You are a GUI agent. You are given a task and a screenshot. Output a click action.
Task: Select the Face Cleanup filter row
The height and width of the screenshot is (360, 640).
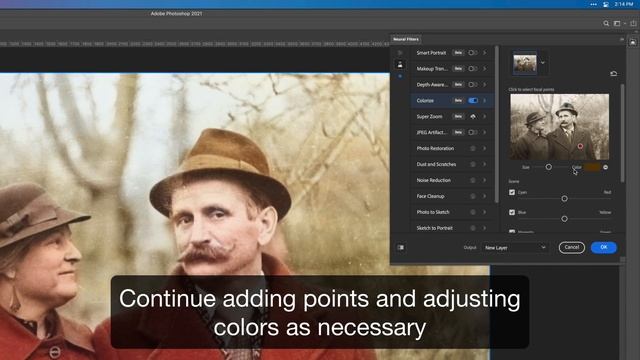[x=452, y=196]
